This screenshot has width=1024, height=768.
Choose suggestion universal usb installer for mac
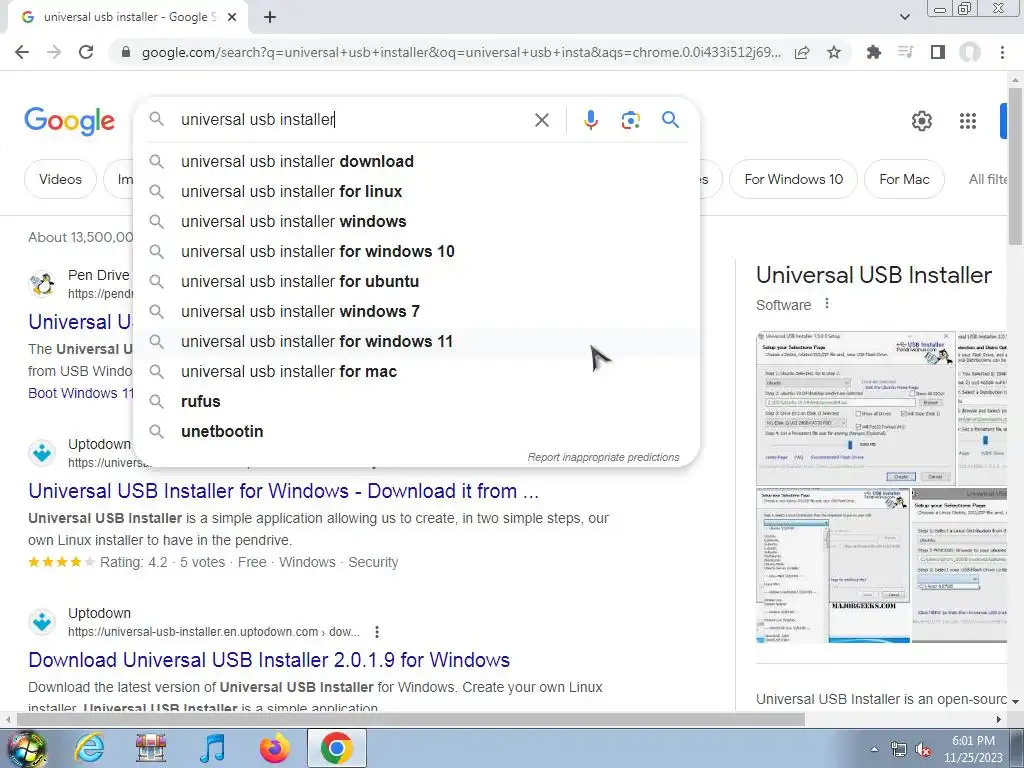[x=416, y=372]
